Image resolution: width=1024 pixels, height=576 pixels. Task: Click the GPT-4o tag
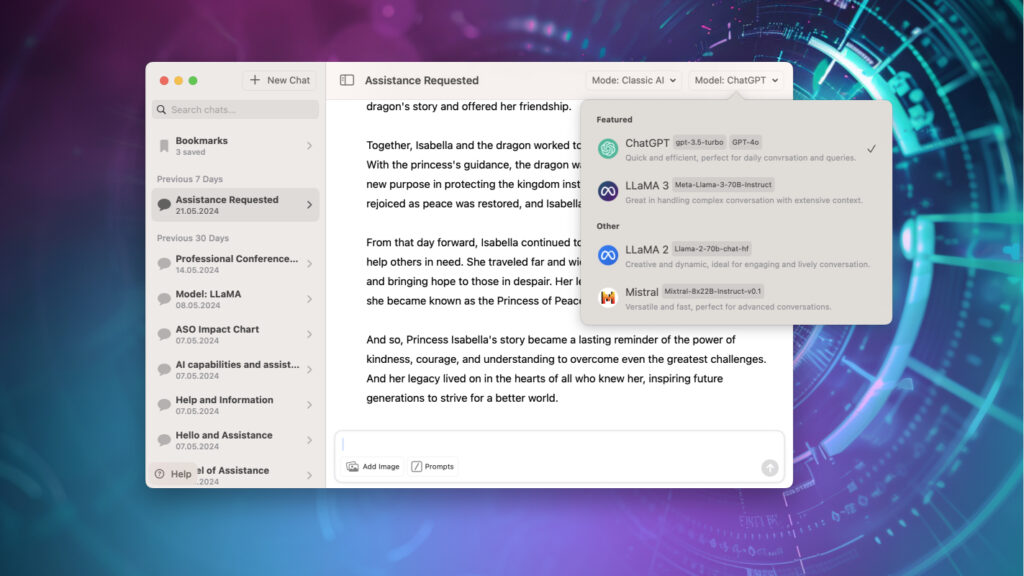745,142
